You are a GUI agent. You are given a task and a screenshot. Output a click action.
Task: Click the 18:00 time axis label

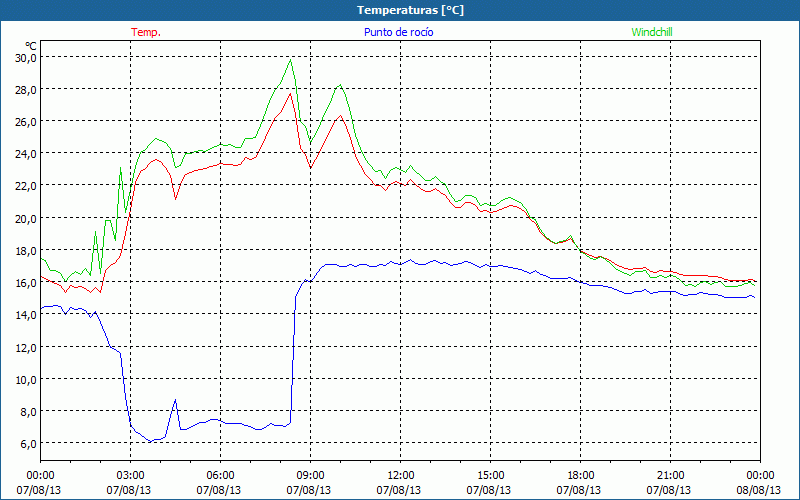(581, 476)
